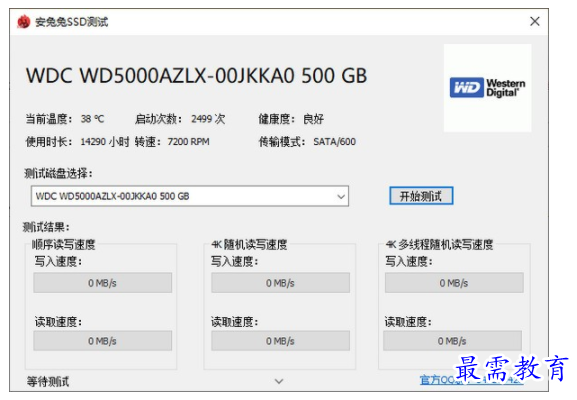Screen dimensions: 577x400
Task: Click sequential read speed 0 MB/s field
Action: point(102,341)
